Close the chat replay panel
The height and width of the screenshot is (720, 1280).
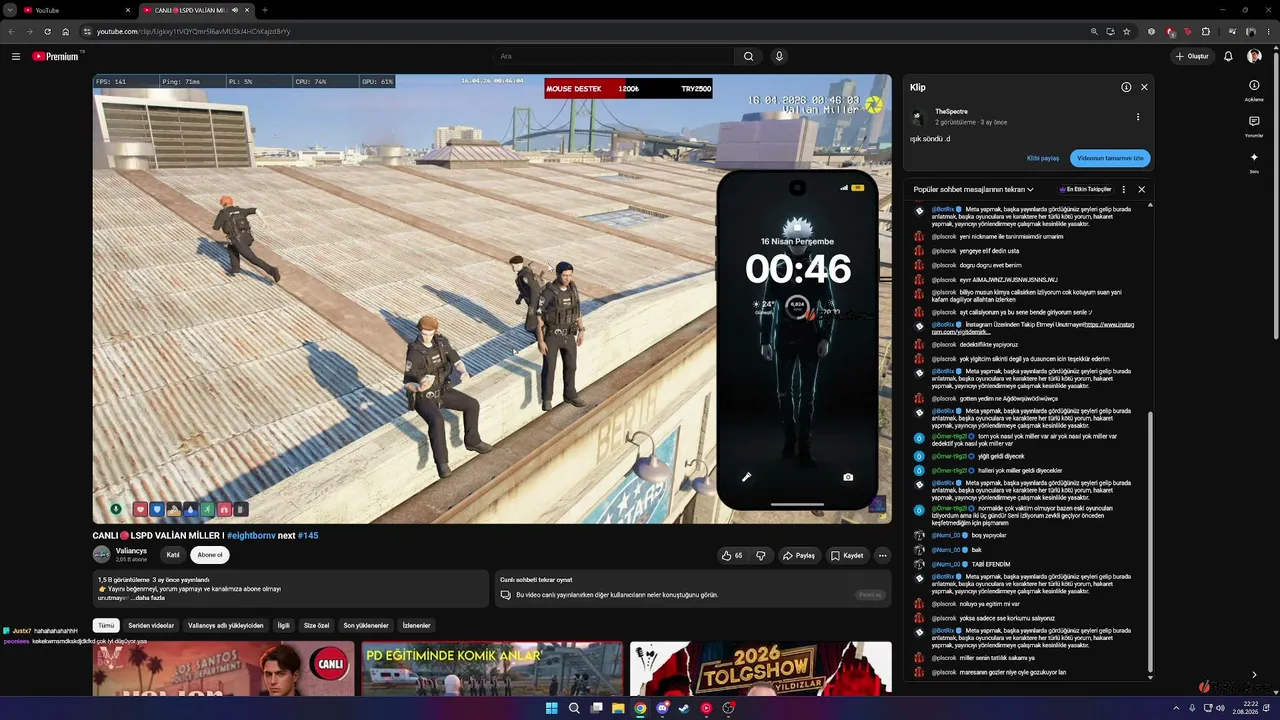click(x=1141, y=189)
